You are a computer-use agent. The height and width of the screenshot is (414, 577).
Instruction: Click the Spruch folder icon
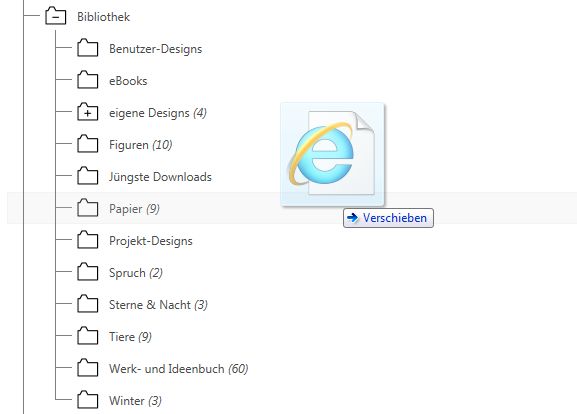pos(88,272)
